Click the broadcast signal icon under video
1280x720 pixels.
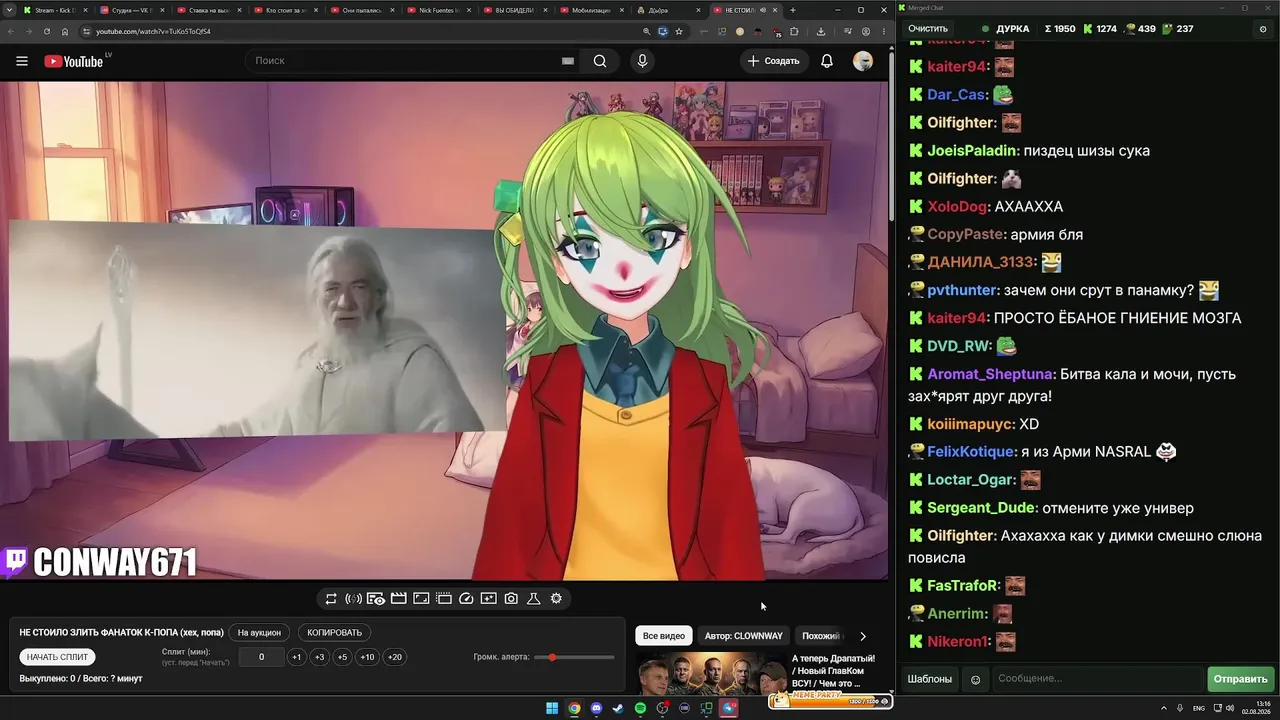(x=353, y=599)
